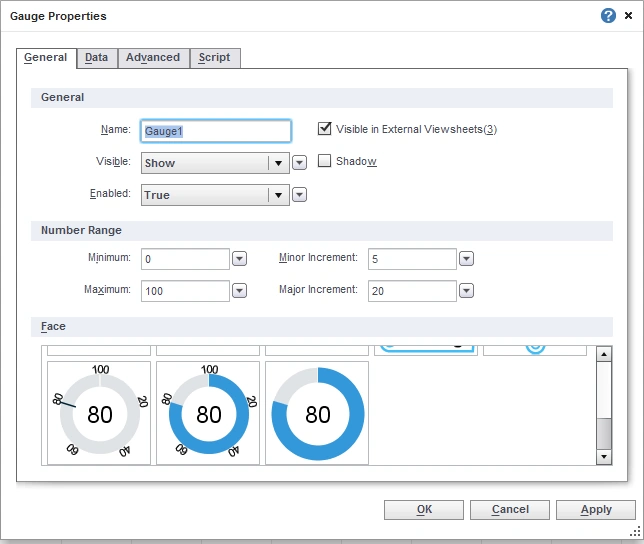Switch to the Script tab
Screen dimensions: 644x544
[214, 58]
